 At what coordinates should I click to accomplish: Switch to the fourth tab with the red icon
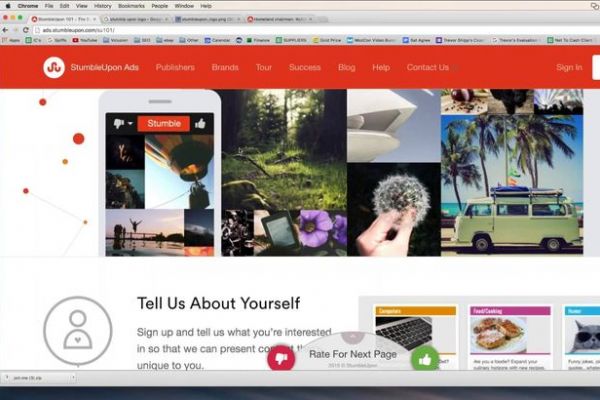(x=280, y=19)
